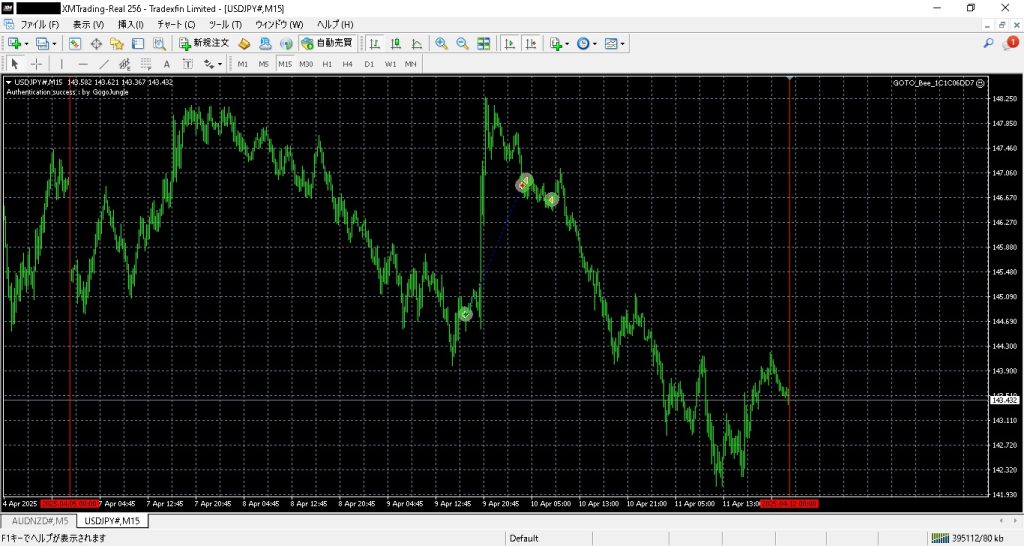The image size is (1024, 546).
Task: Open the Market Watch window icon
Action: point(75,44)
